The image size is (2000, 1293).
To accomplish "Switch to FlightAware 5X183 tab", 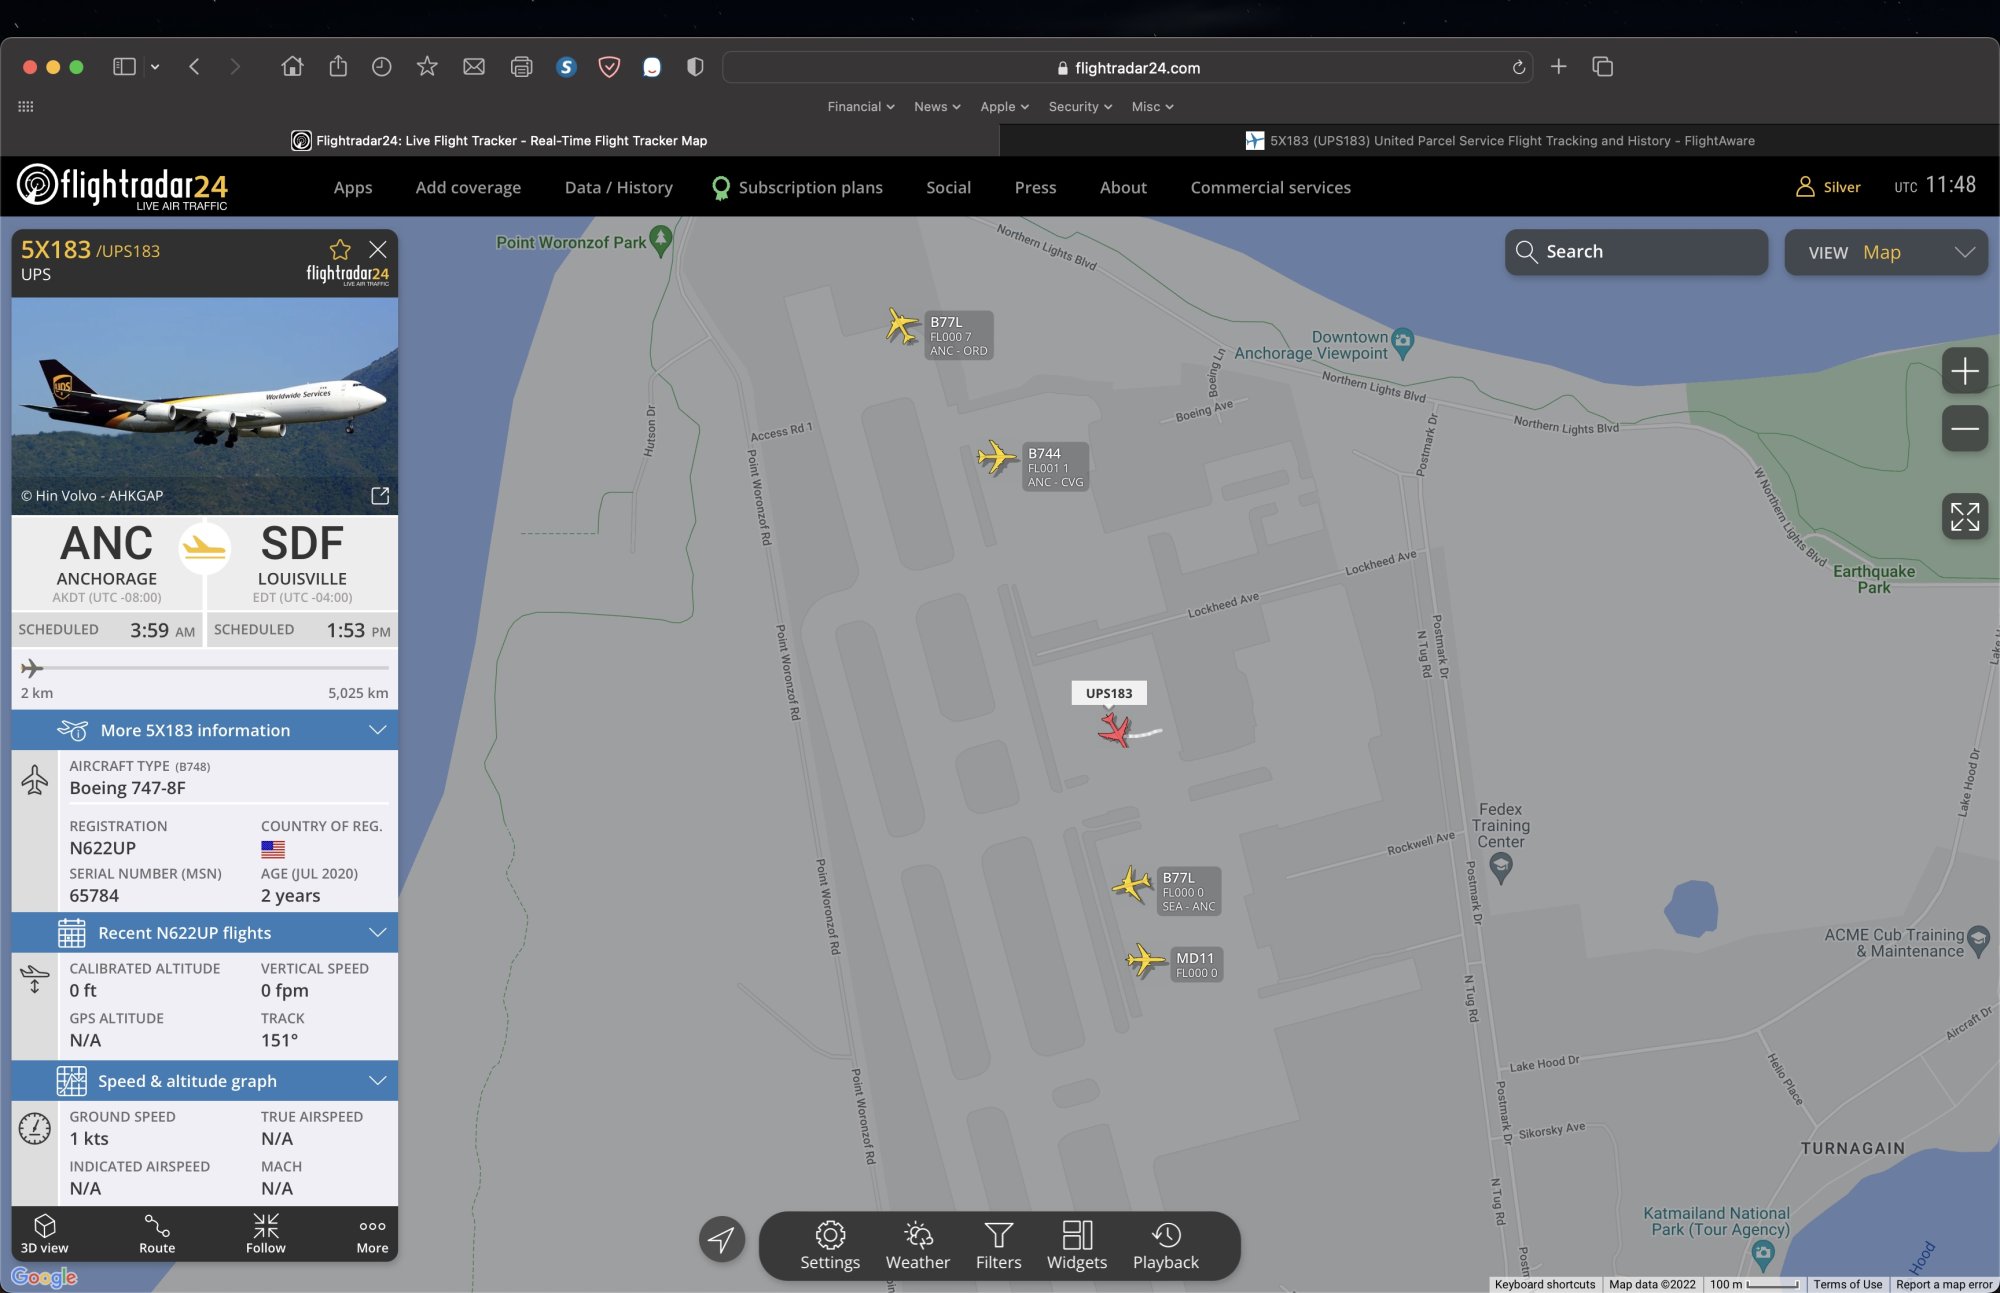I will tap(1500, 141).
